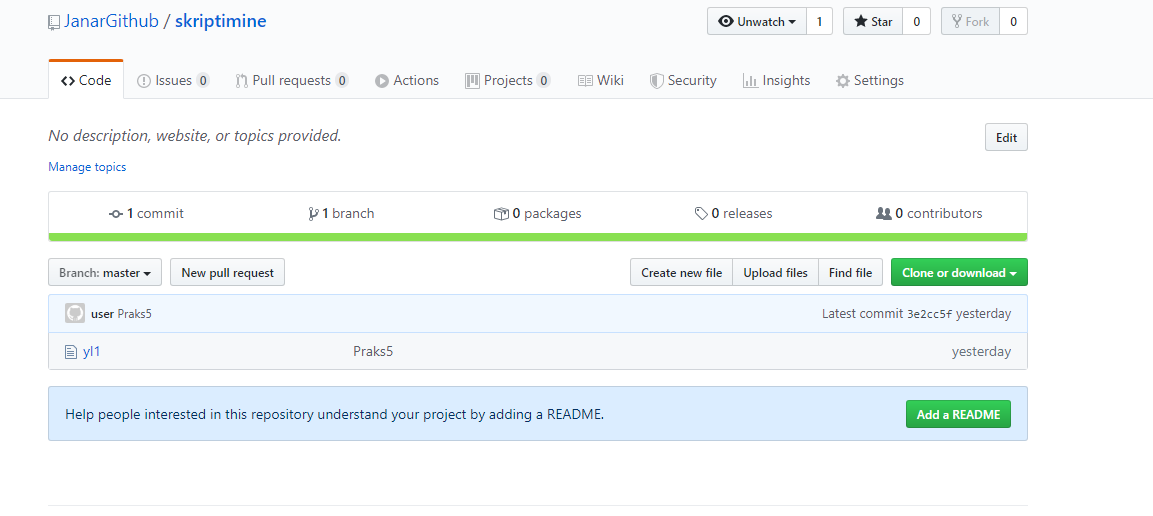Click the 'No description, website, or topics provided.' text
Screen dimensions: 1153x516
195,135
